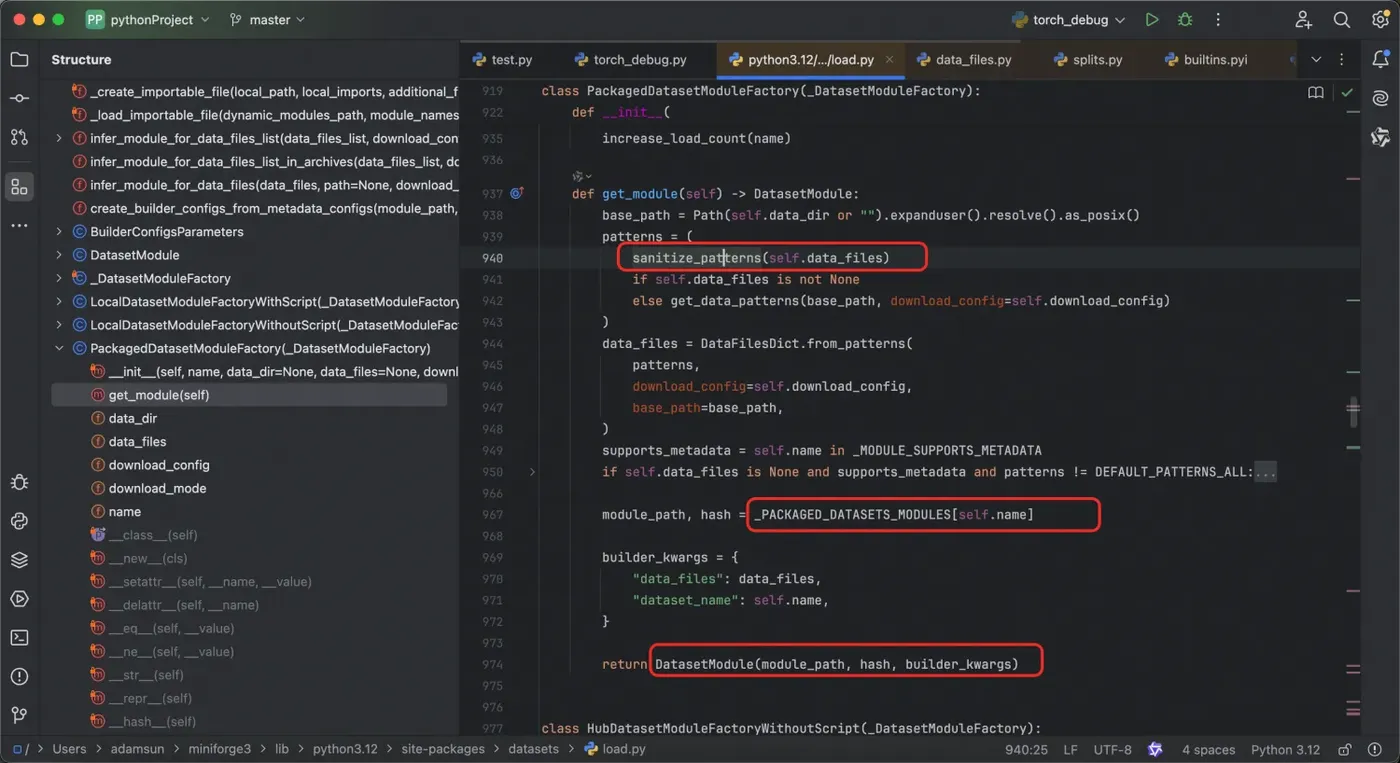Click line:column 940:25 in status bar

[x=1026, y=749]
